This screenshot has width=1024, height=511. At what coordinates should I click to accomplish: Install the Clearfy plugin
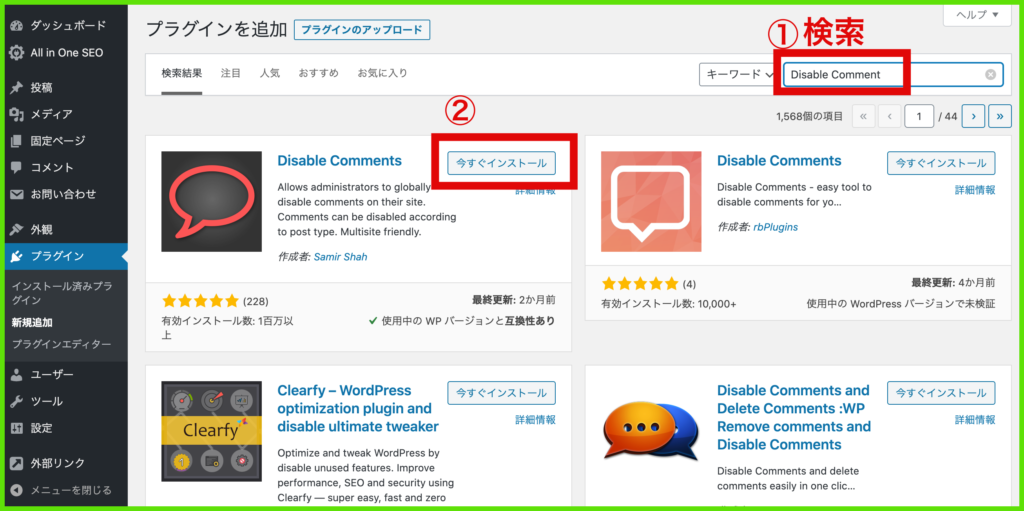[502, 393]
